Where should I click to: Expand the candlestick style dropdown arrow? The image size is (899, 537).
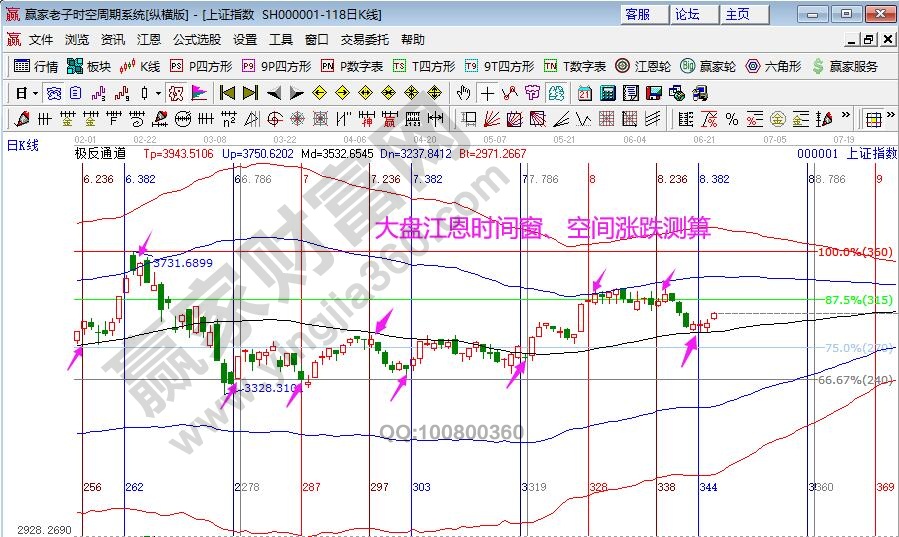pyautogui.click(x=159, y=93)
